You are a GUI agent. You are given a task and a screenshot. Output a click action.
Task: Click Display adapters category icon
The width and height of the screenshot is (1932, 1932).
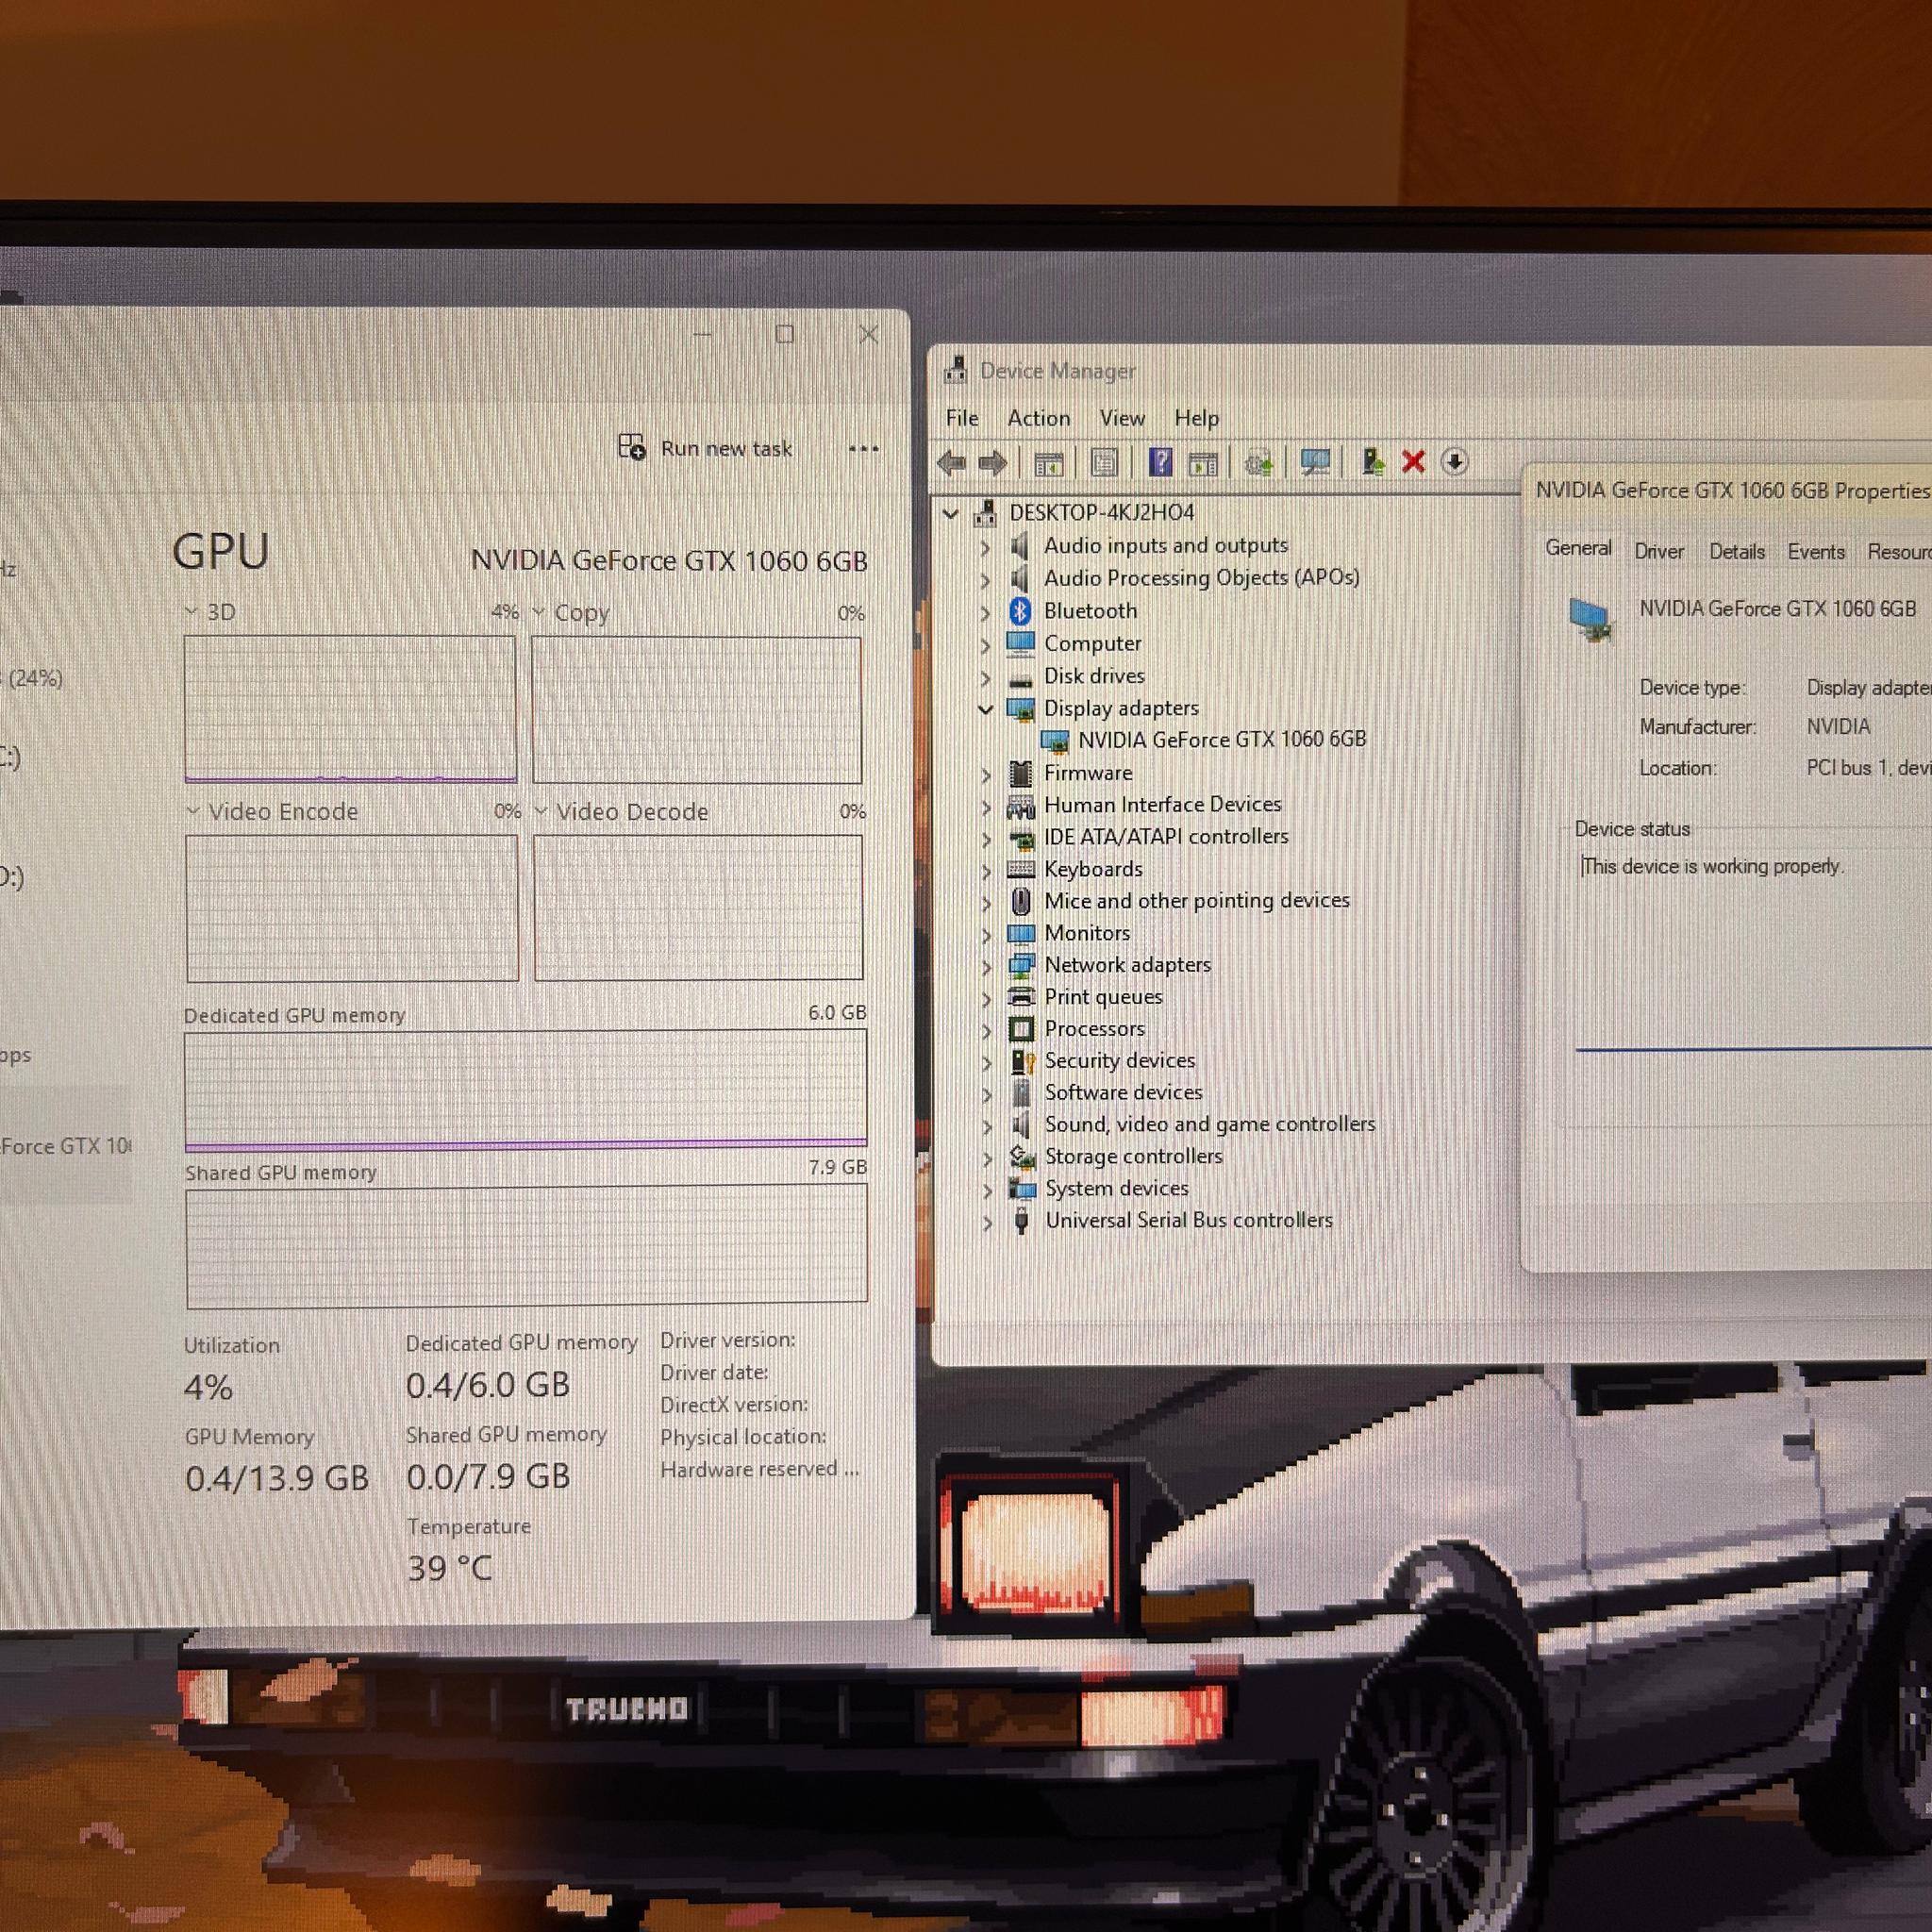click(x=1020, y=708)
